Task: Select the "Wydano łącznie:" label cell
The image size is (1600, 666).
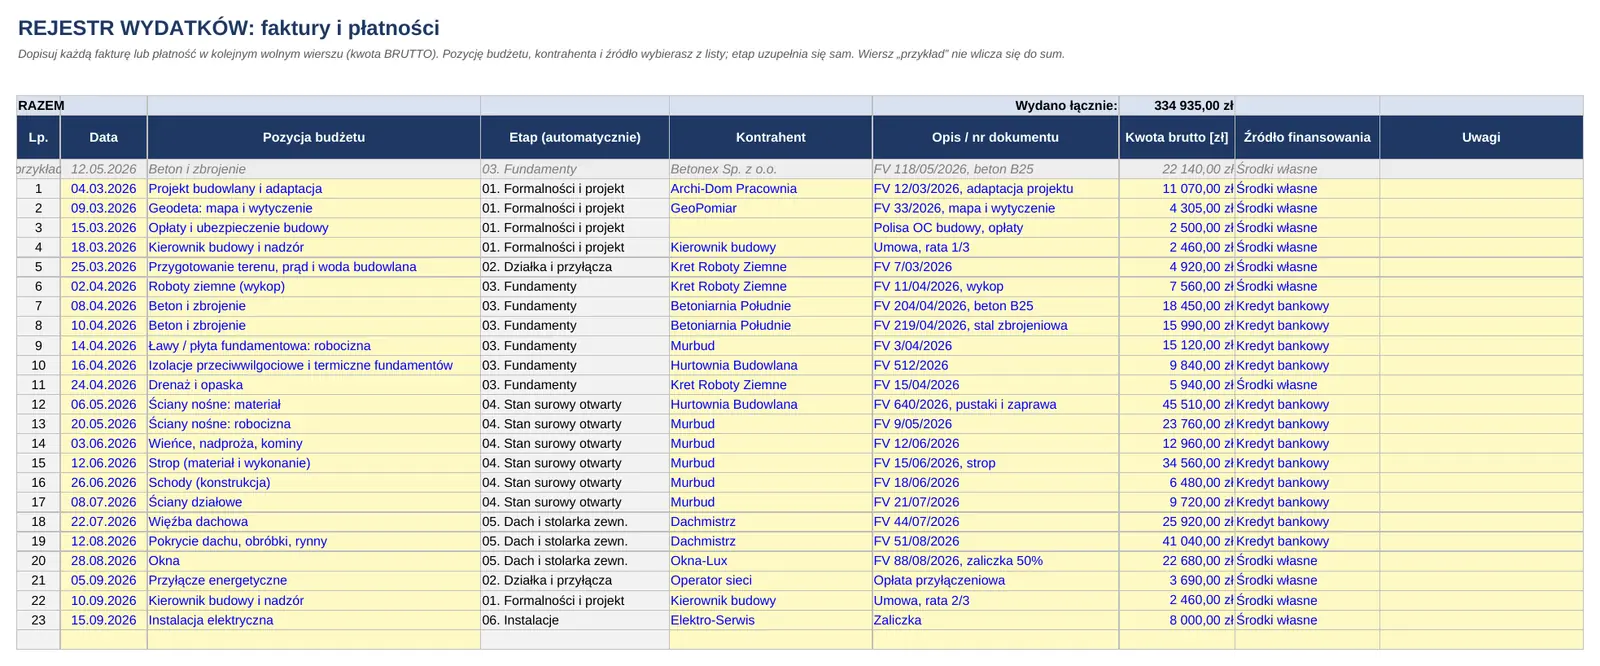Action: [995, 105]
